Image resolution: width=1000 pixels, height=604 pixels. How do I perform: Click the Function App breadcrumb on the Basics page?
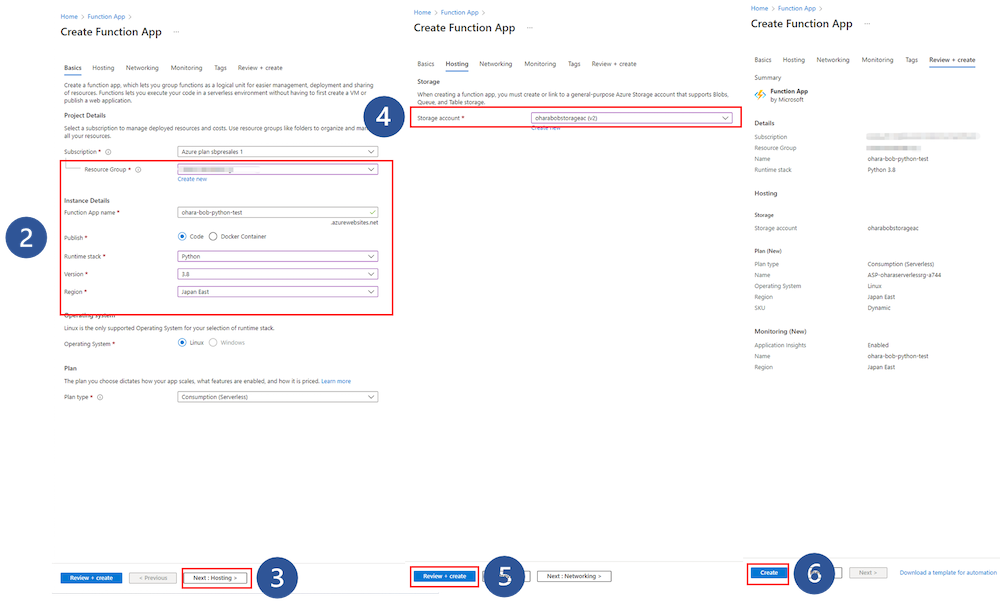tap(107, 17)
